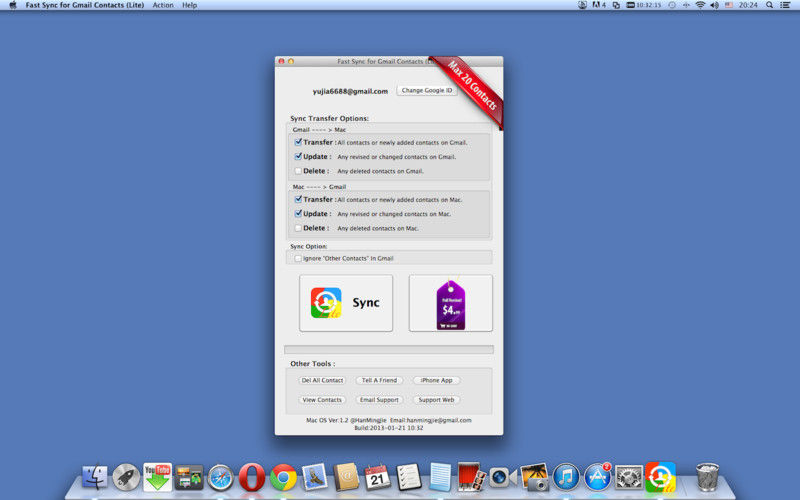Click Del All Contact button
The width and height of the screenshot is (800, 500).
click(322, 381)
